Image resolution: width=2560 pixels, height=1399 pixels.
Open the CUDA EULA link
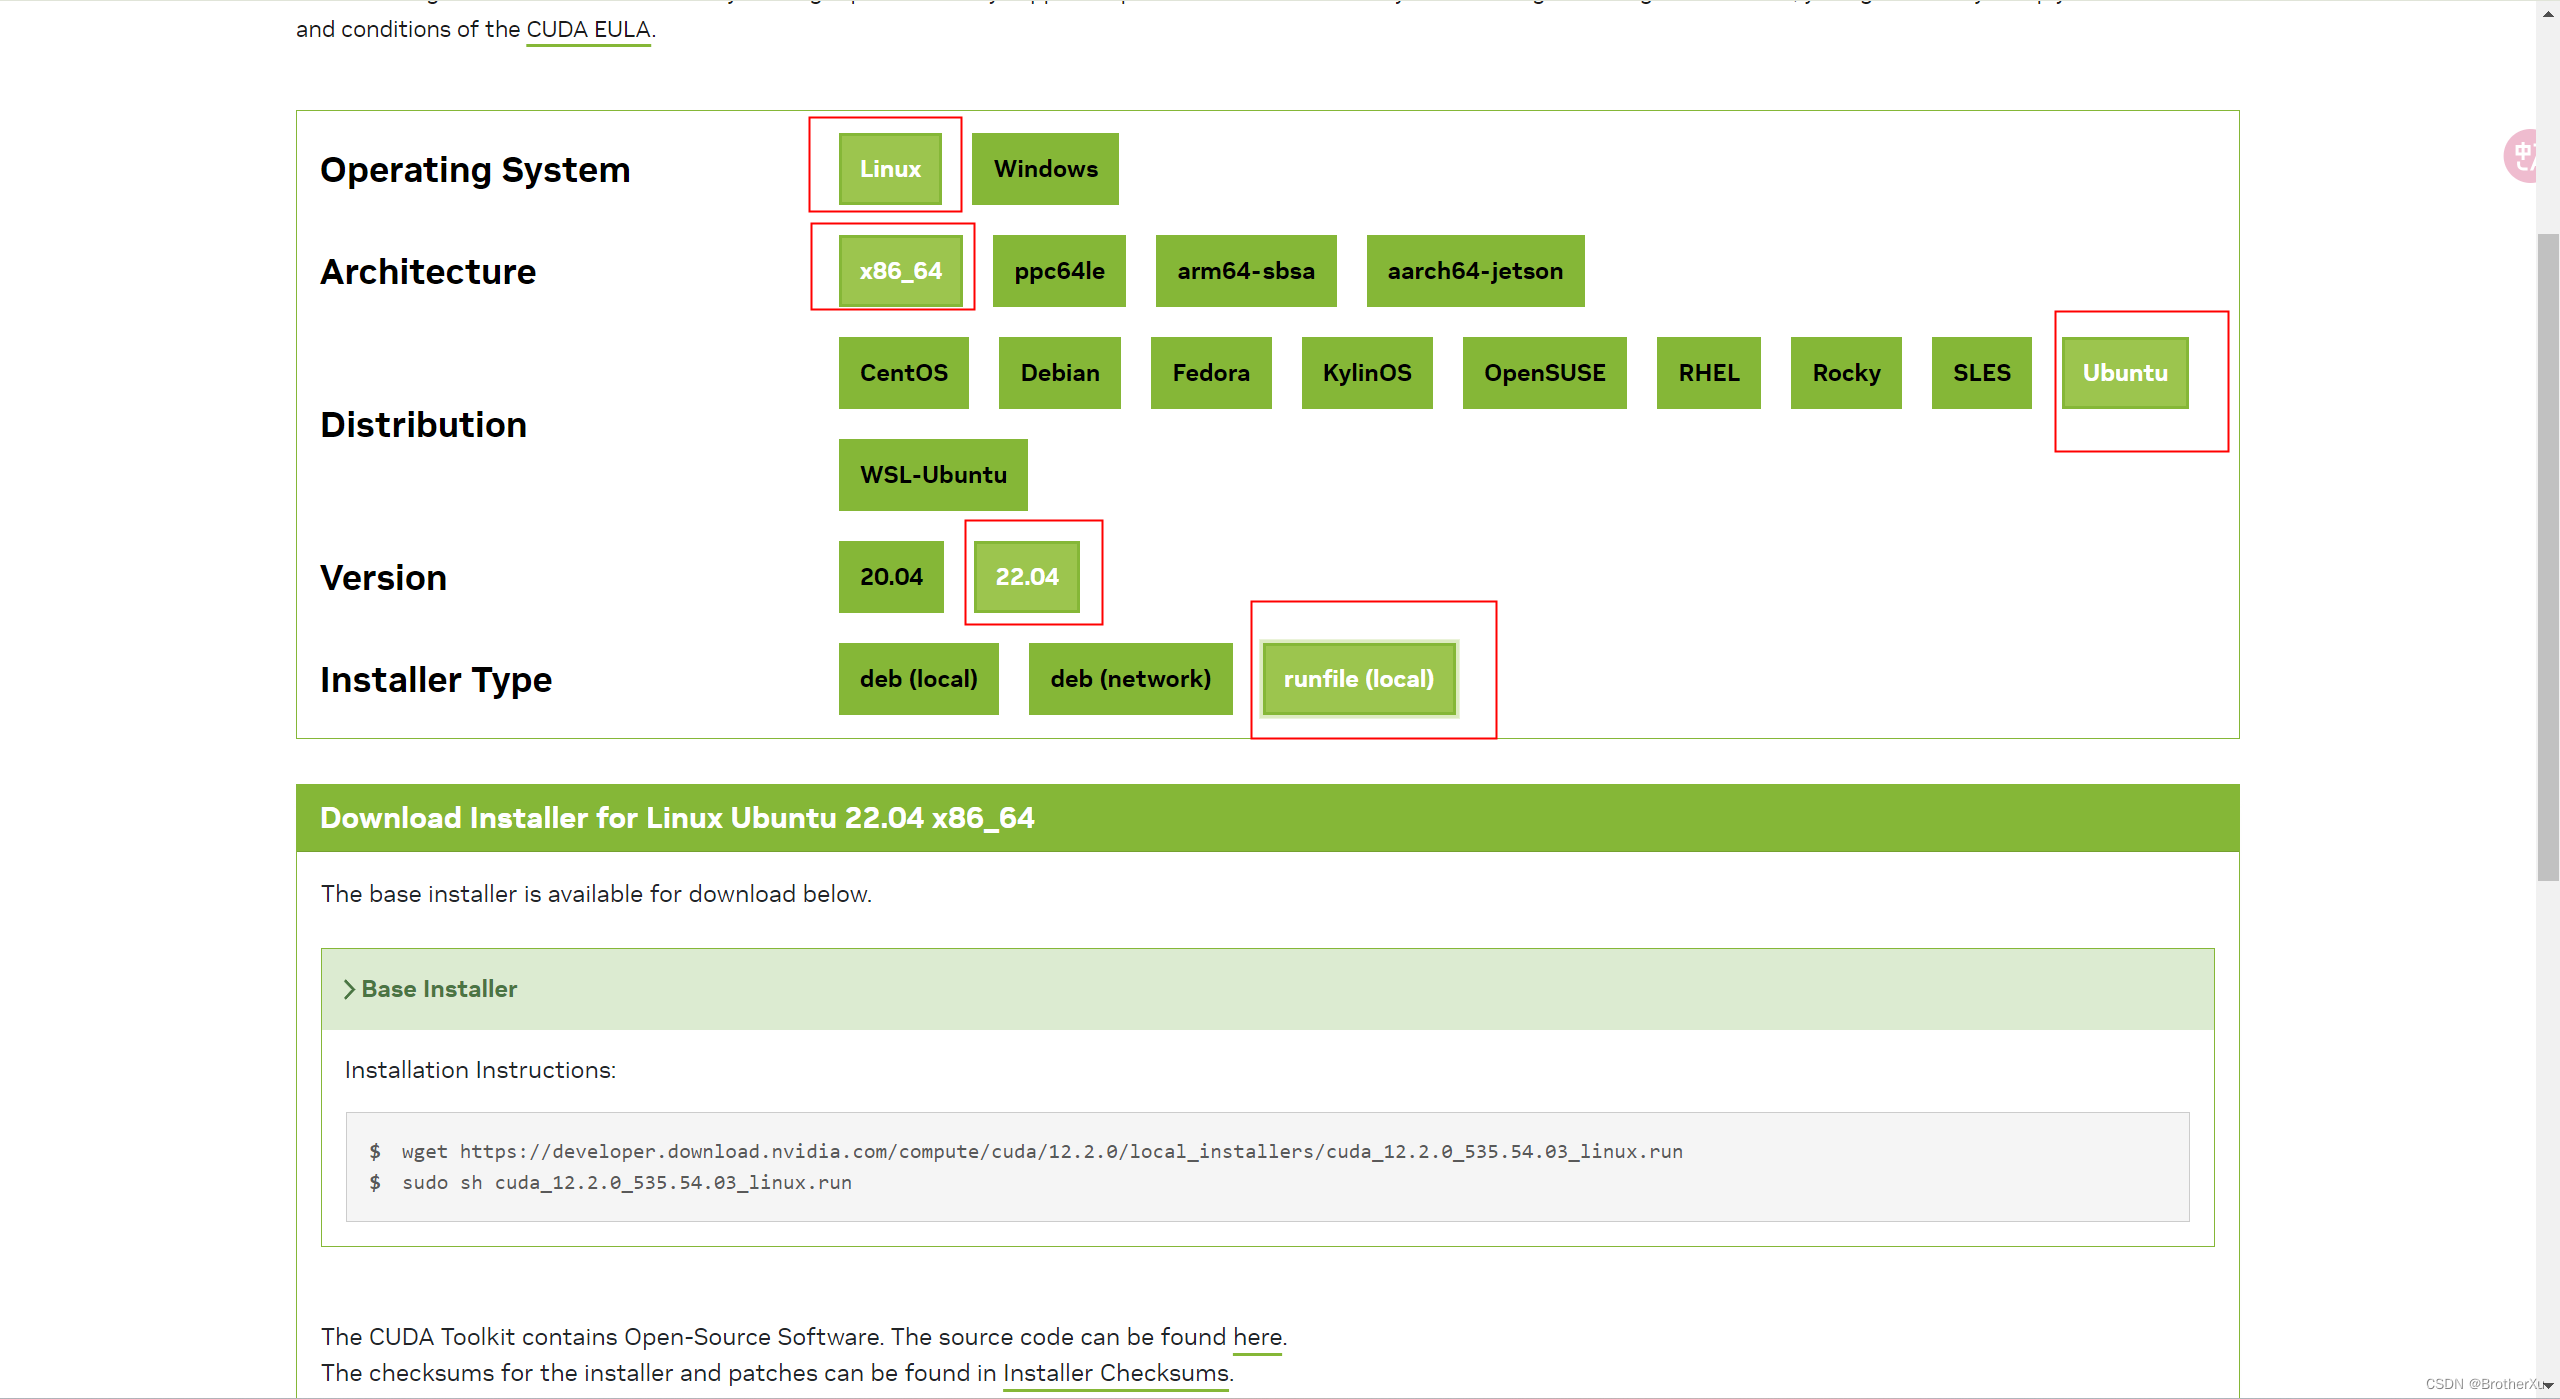pyautogui.click(x=588, y=30)
